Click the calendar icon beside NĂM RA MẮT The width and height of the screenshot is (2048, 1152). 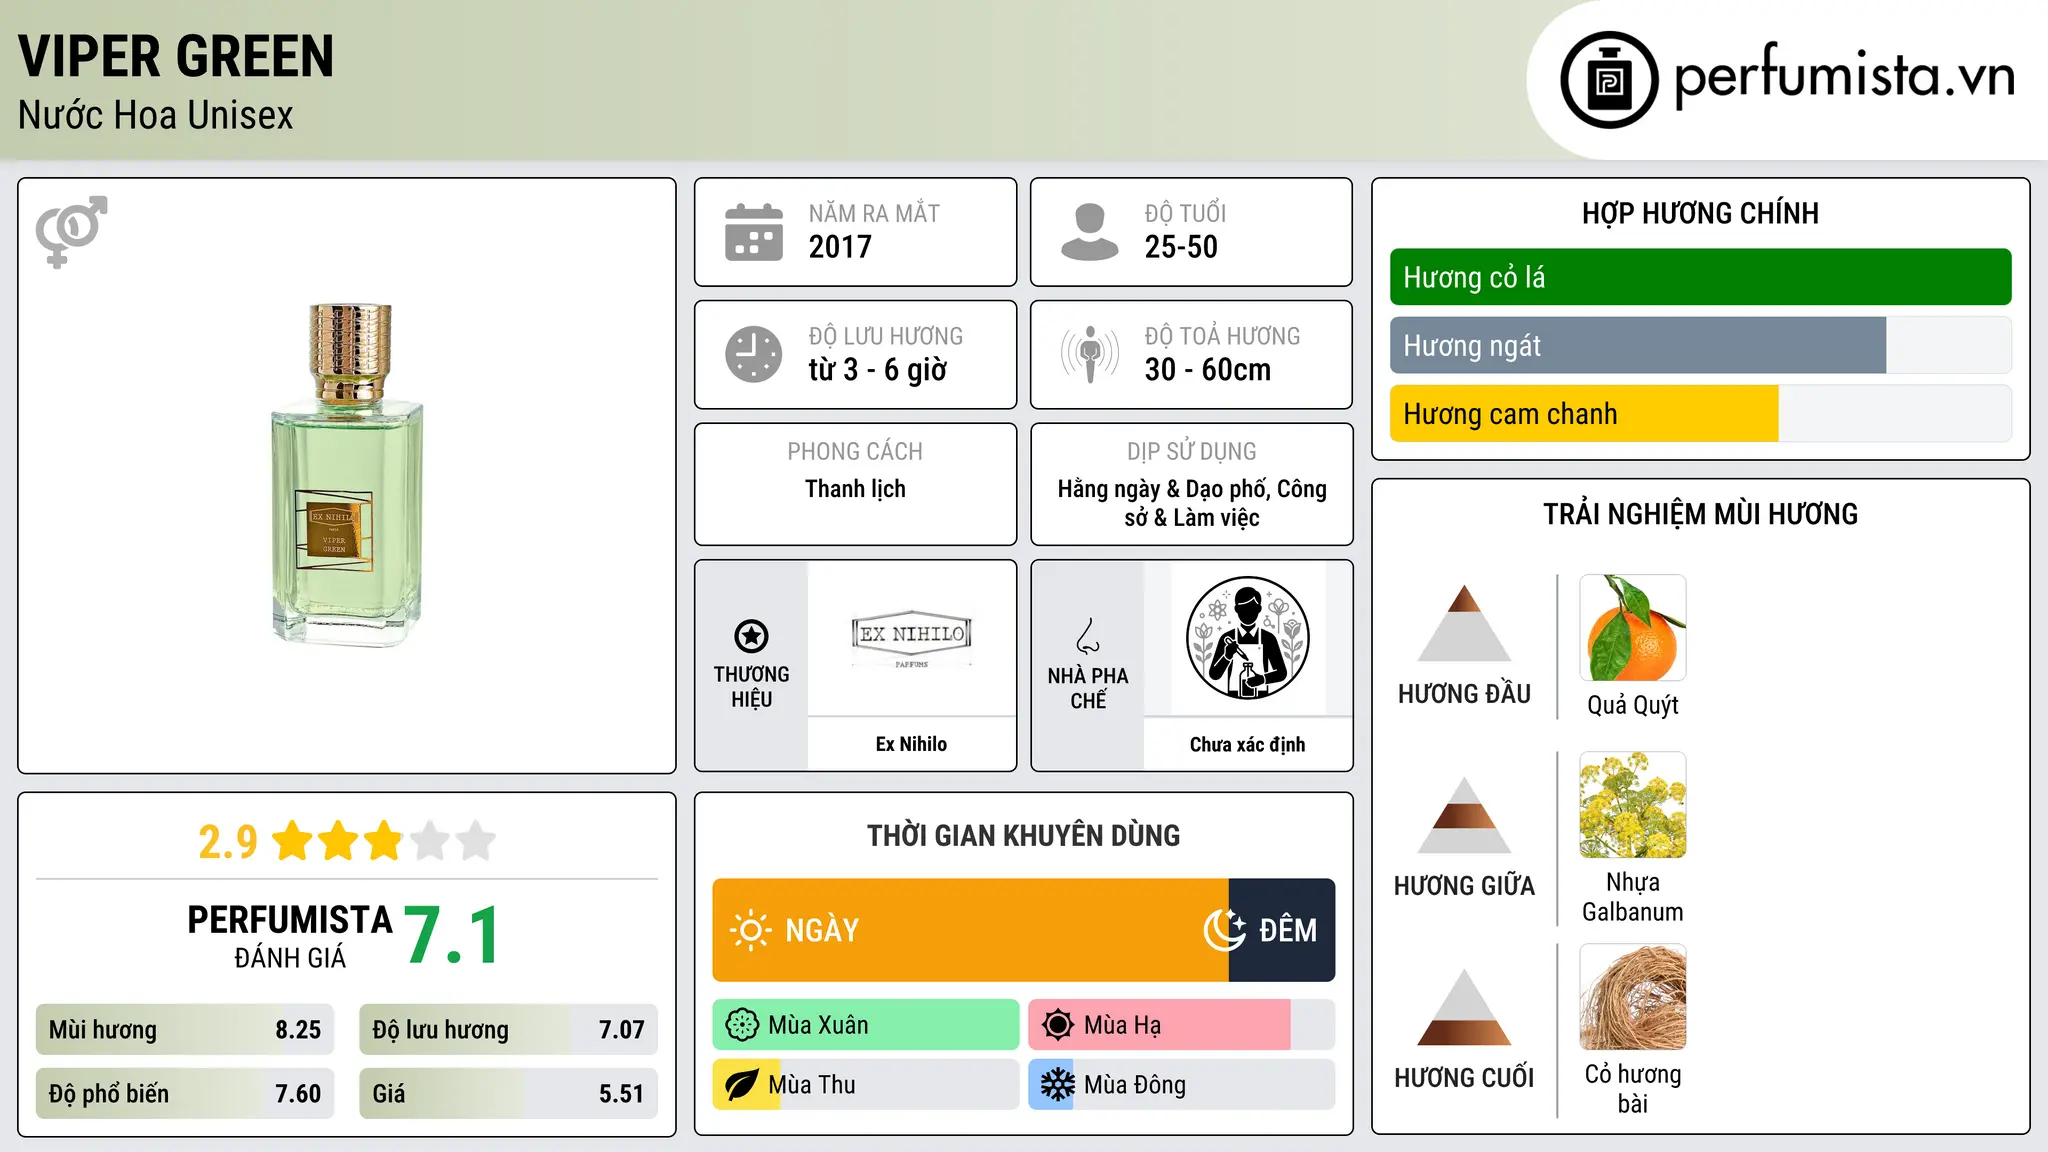(754, 232)
